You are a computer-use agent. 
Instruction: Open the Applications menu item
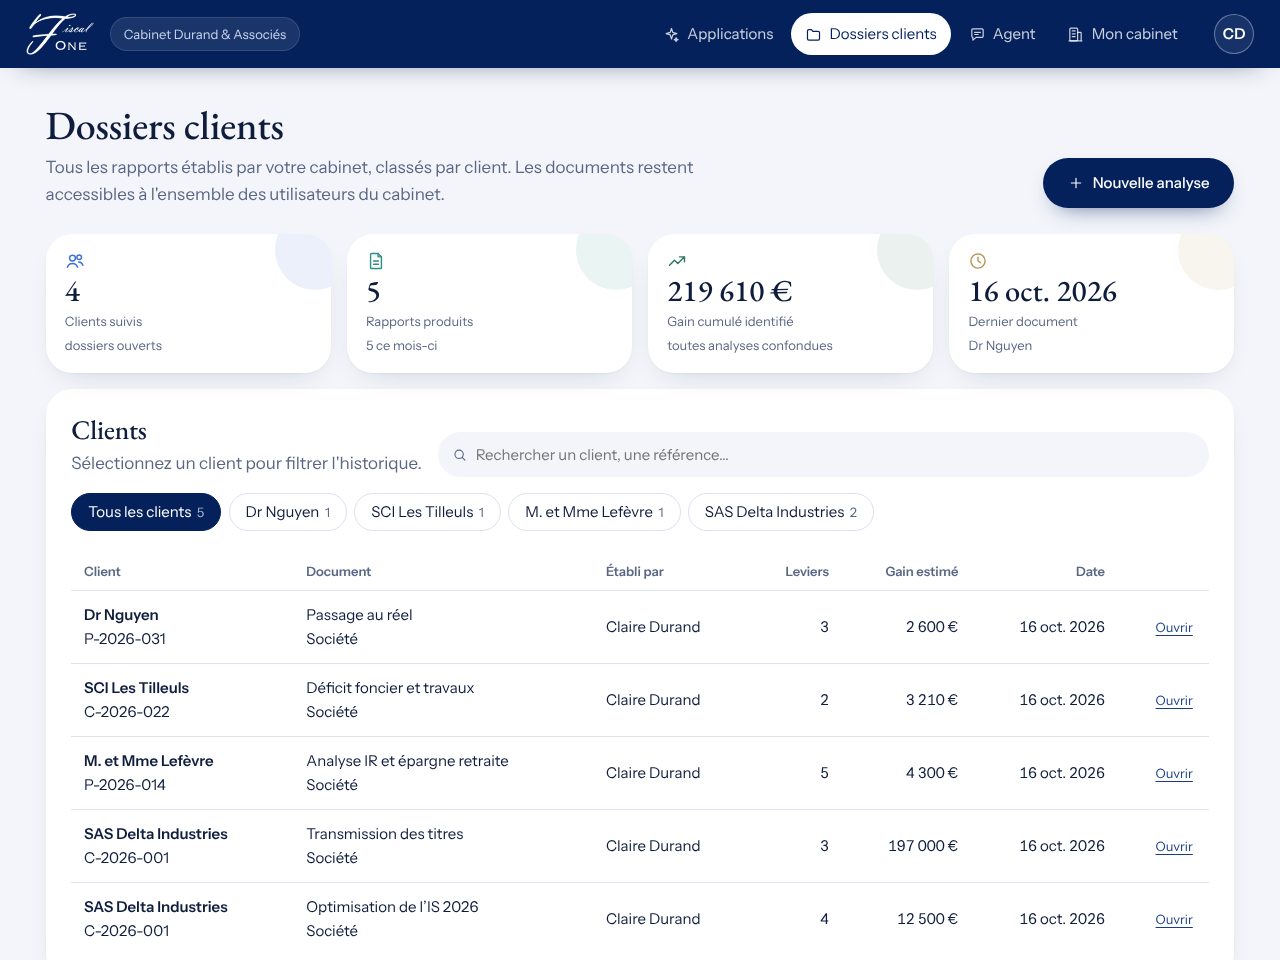(719, 34)
